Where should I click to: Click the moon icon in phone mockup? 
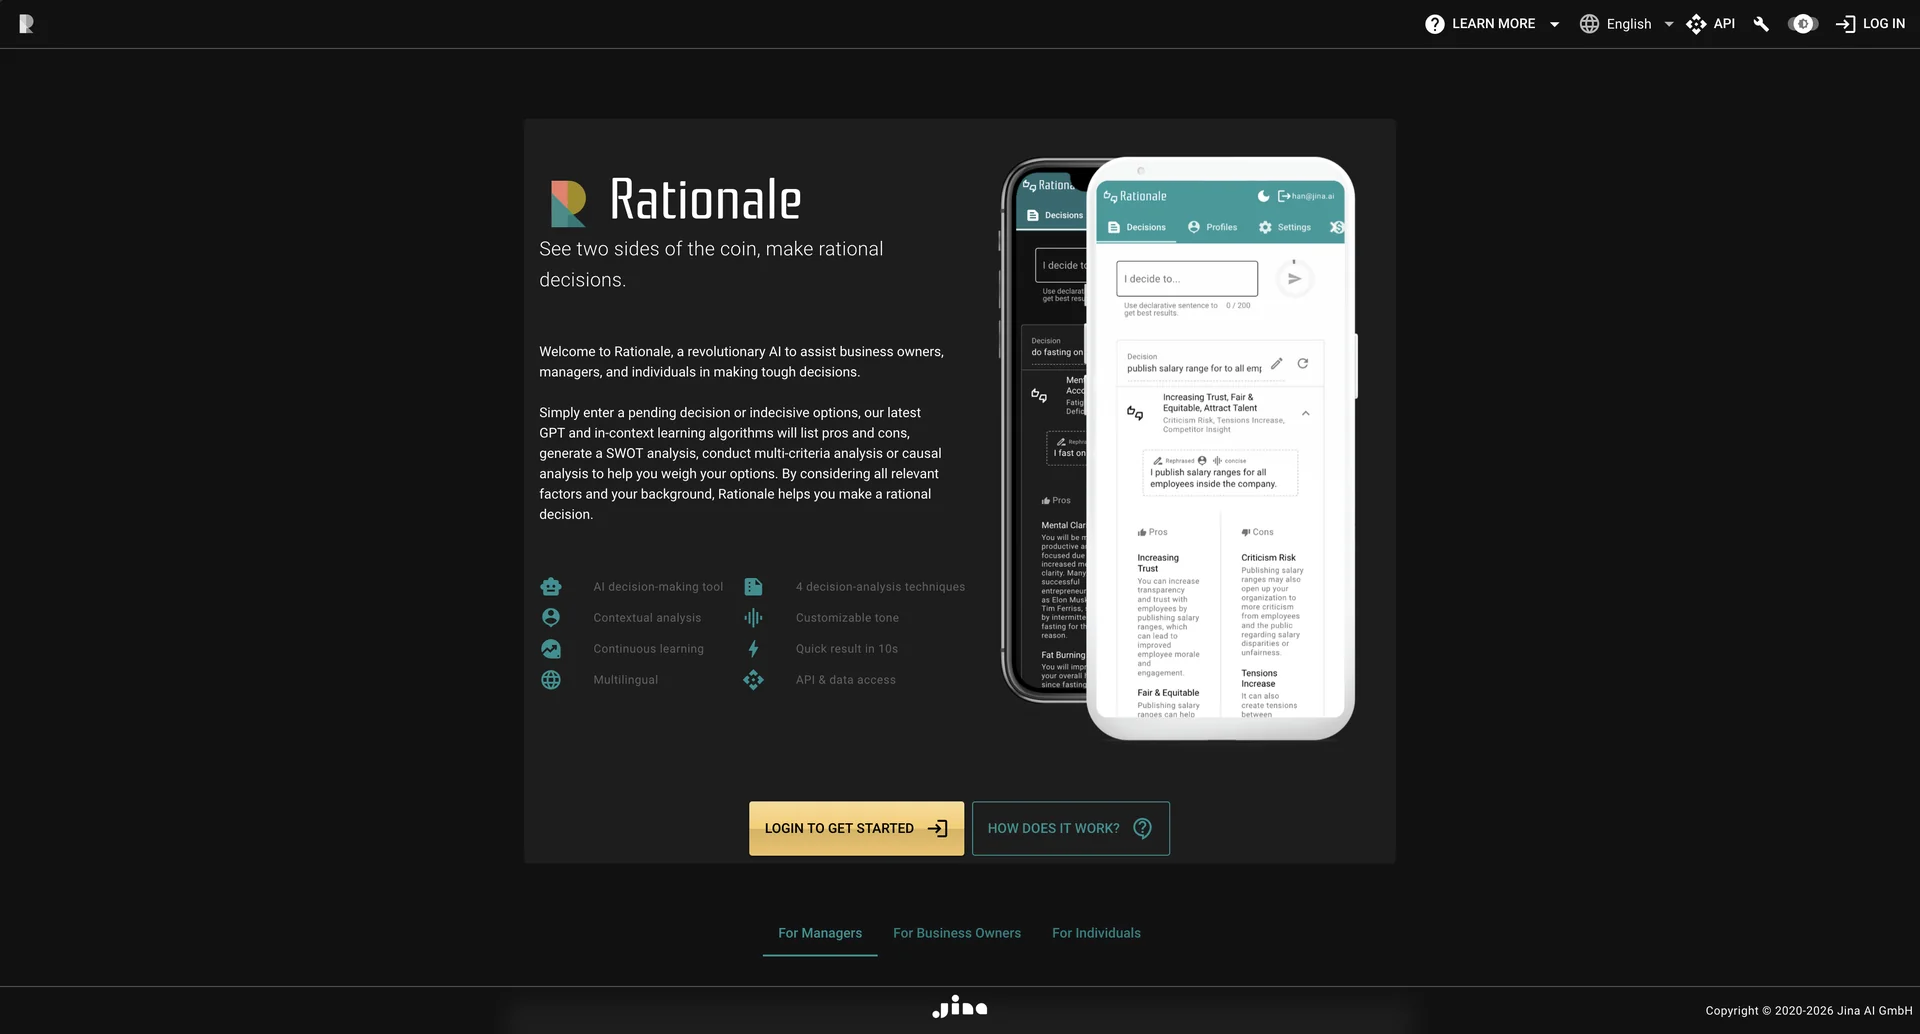click(1263, 196)
